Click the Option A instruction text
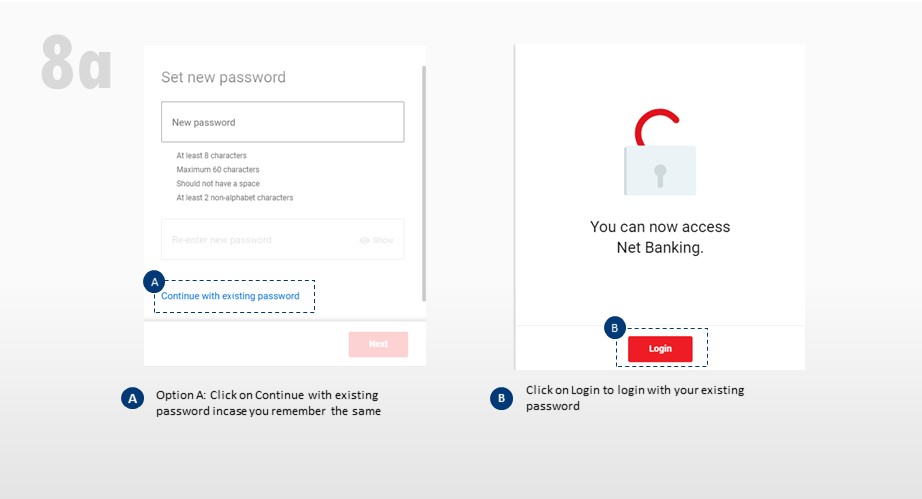The image size is (922, 499). (268, 403)
